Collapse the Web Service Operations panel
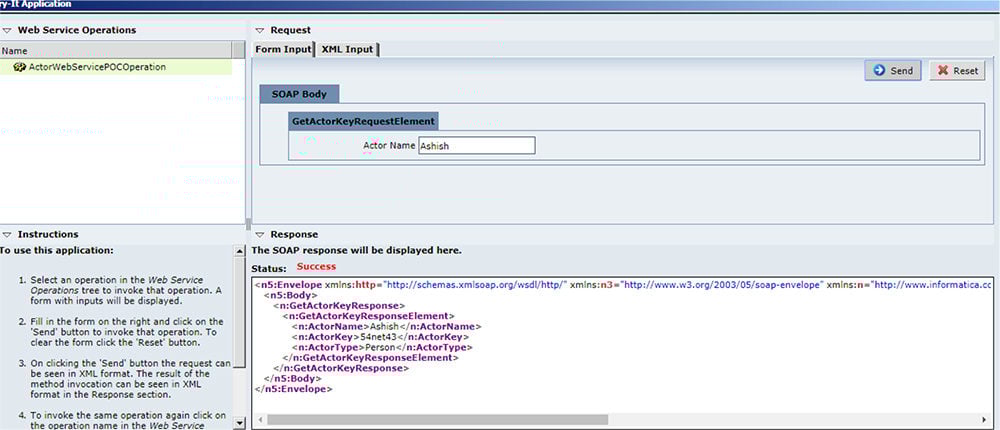Viewport: 1000px width, 430px height. coord(7,30)
